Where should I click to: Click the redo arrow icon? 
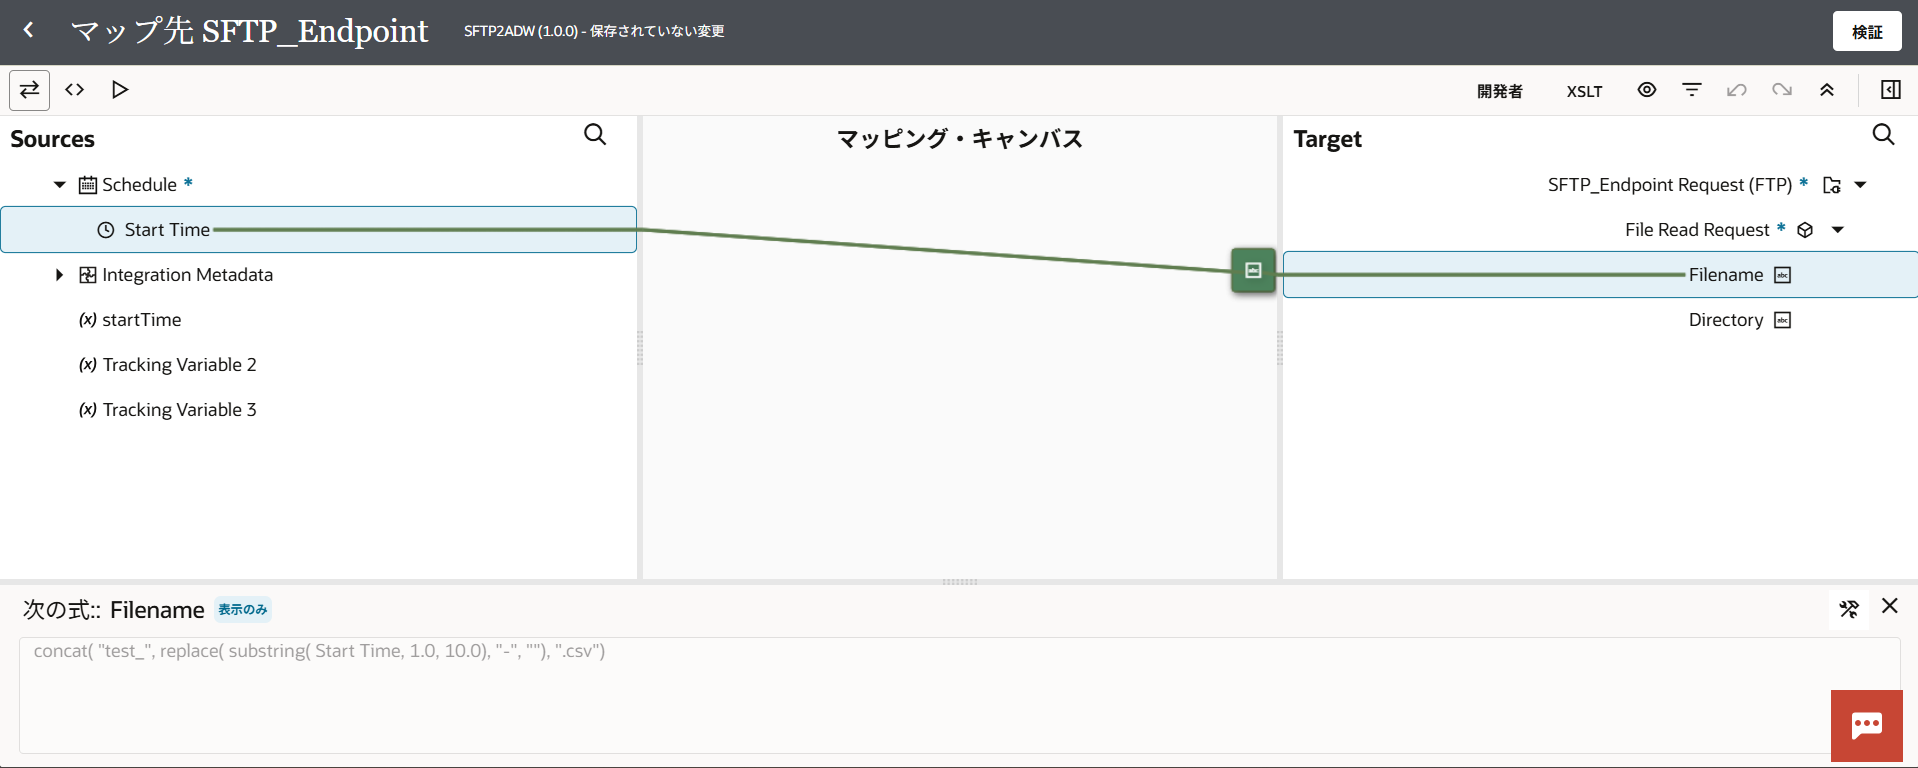pos(1782,90)
